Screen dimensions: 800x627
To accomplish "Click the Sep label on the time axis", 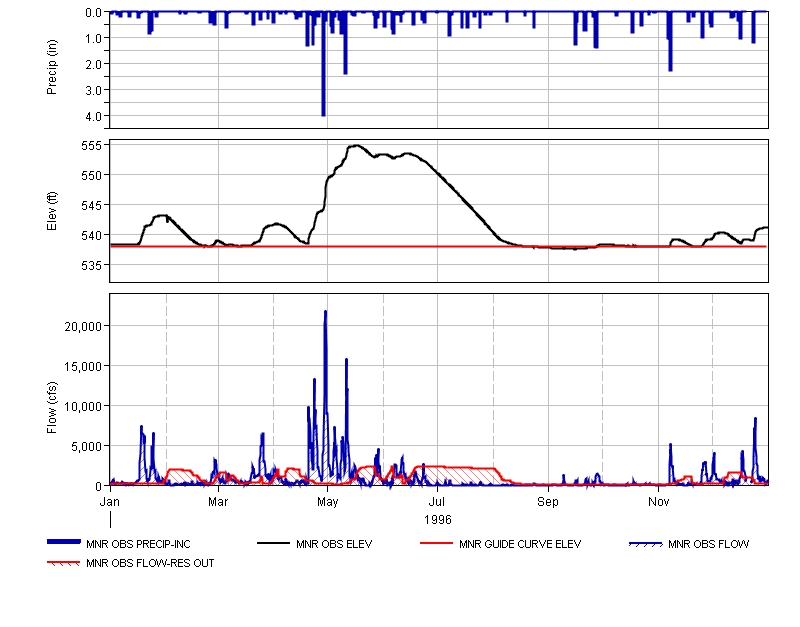I will 548,499.
